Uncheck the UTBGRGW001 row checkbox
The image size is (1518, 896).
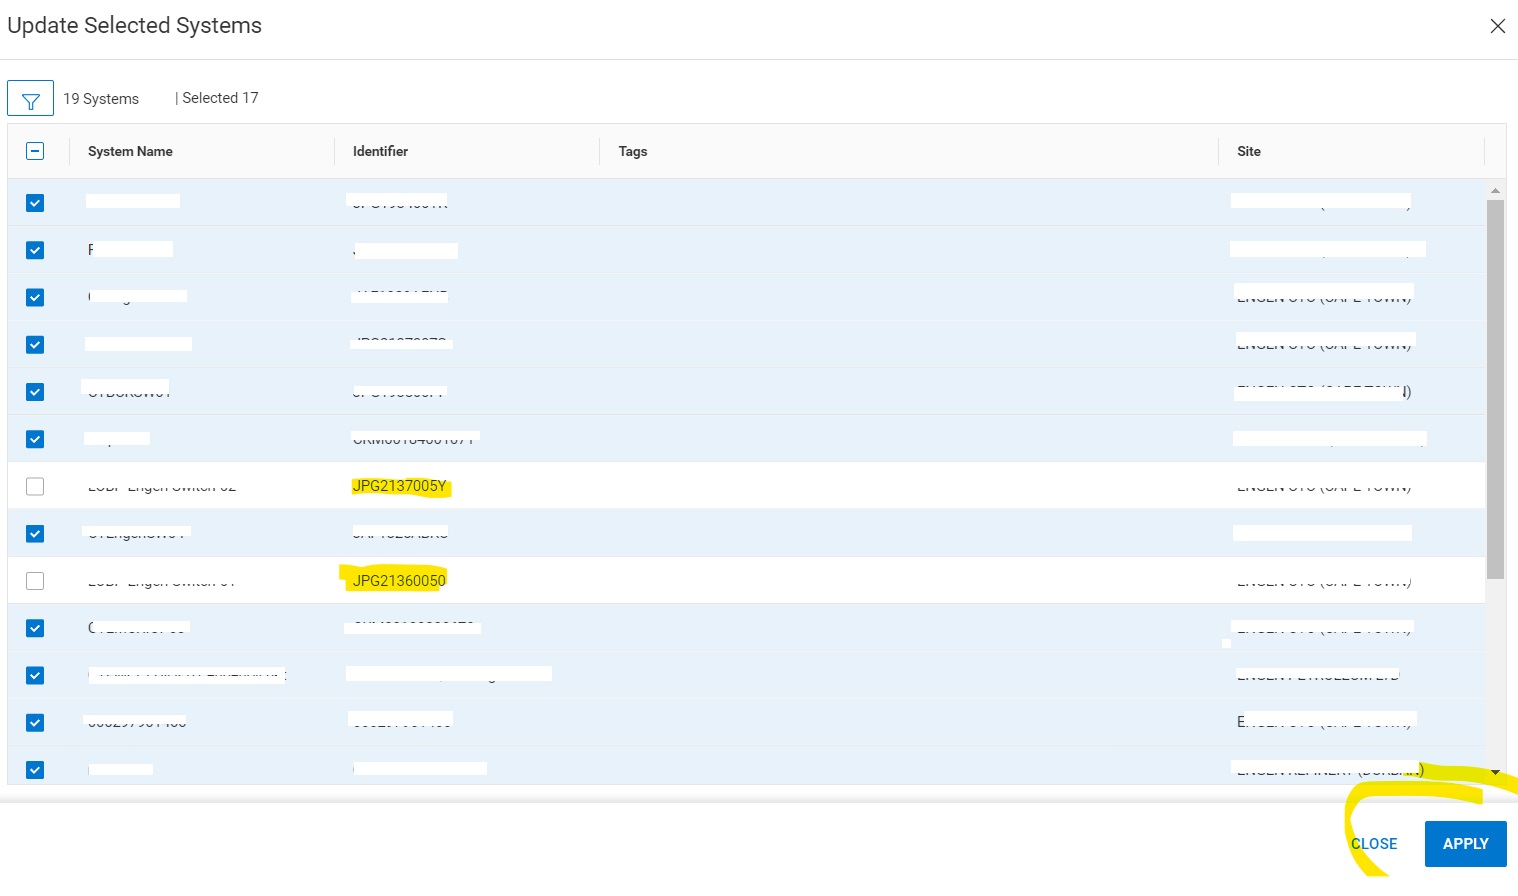35,391
